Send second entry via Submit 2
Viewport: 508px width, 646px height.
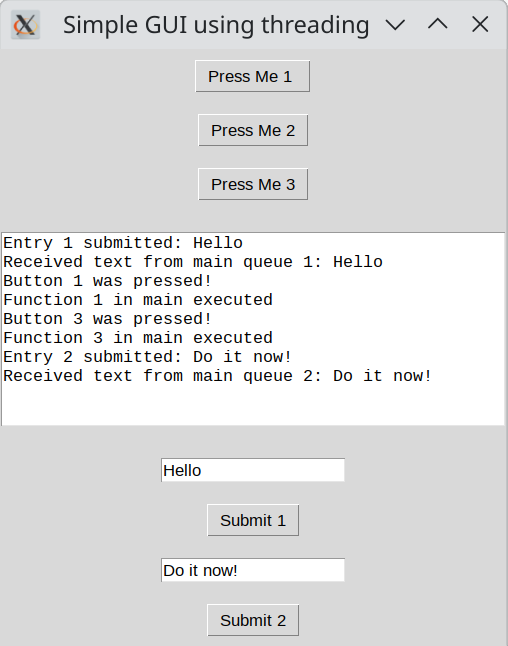click(253, 620)
